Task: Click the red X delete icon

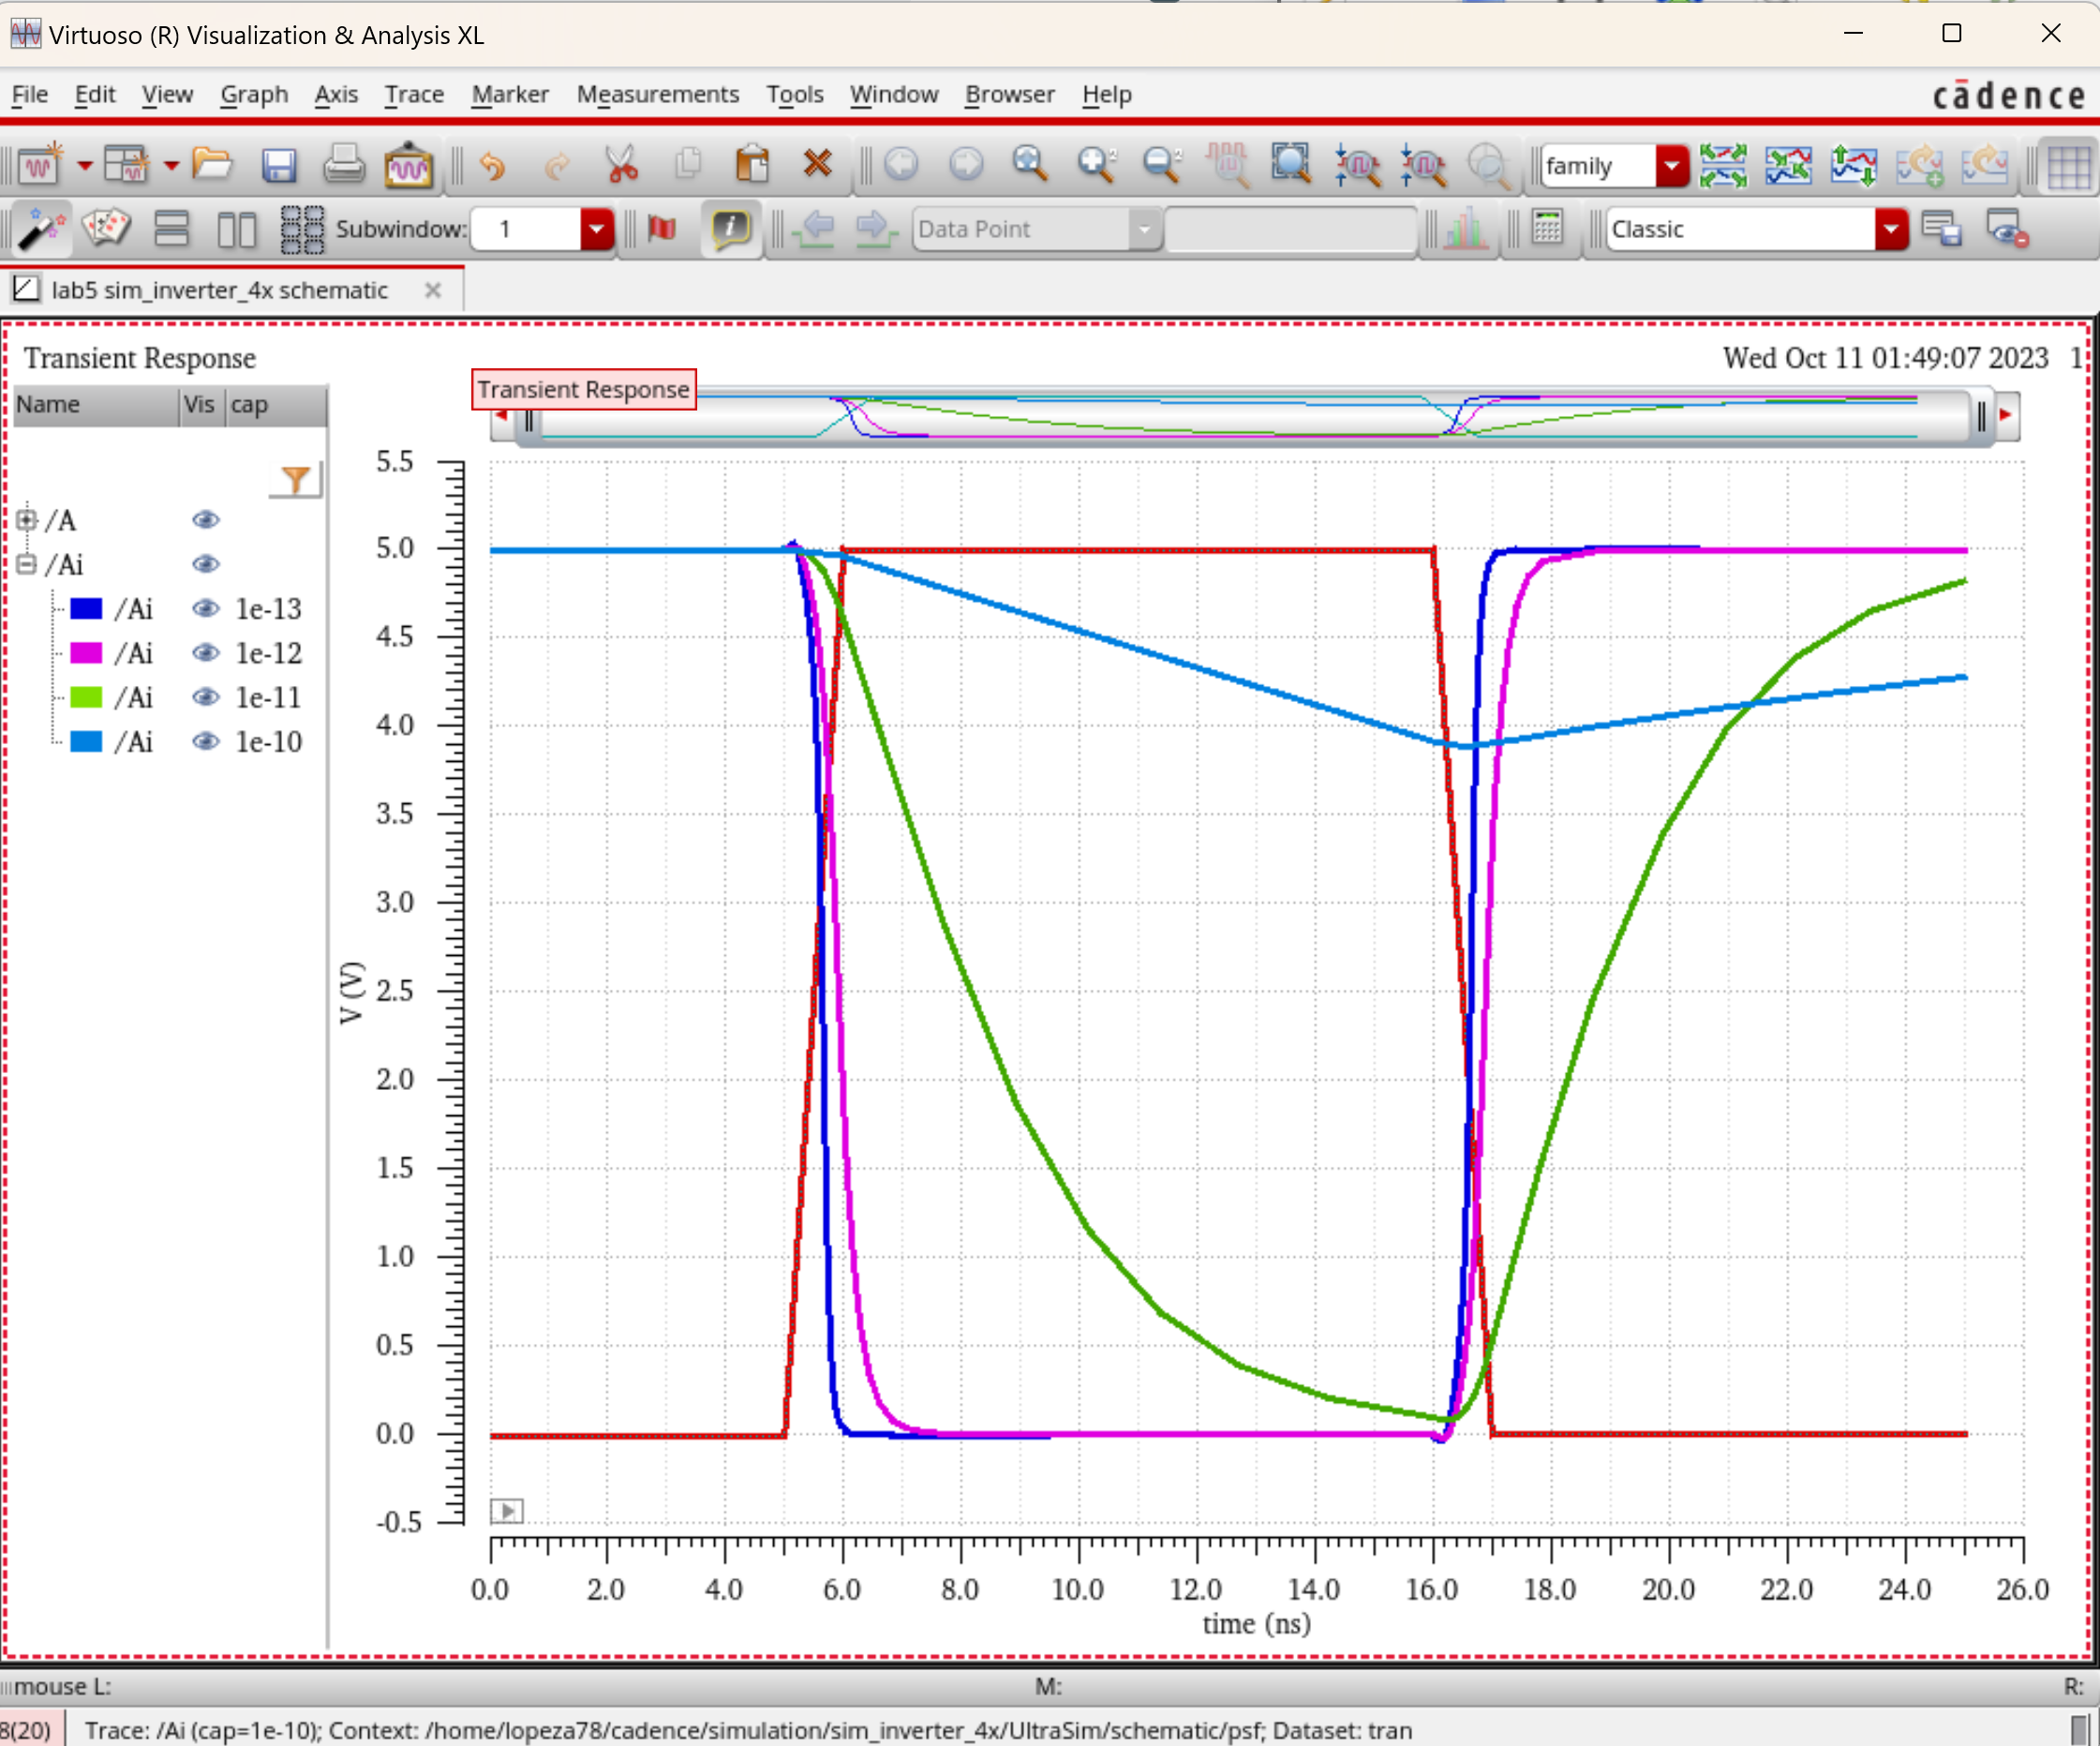Action: click(x=817, y=163)
